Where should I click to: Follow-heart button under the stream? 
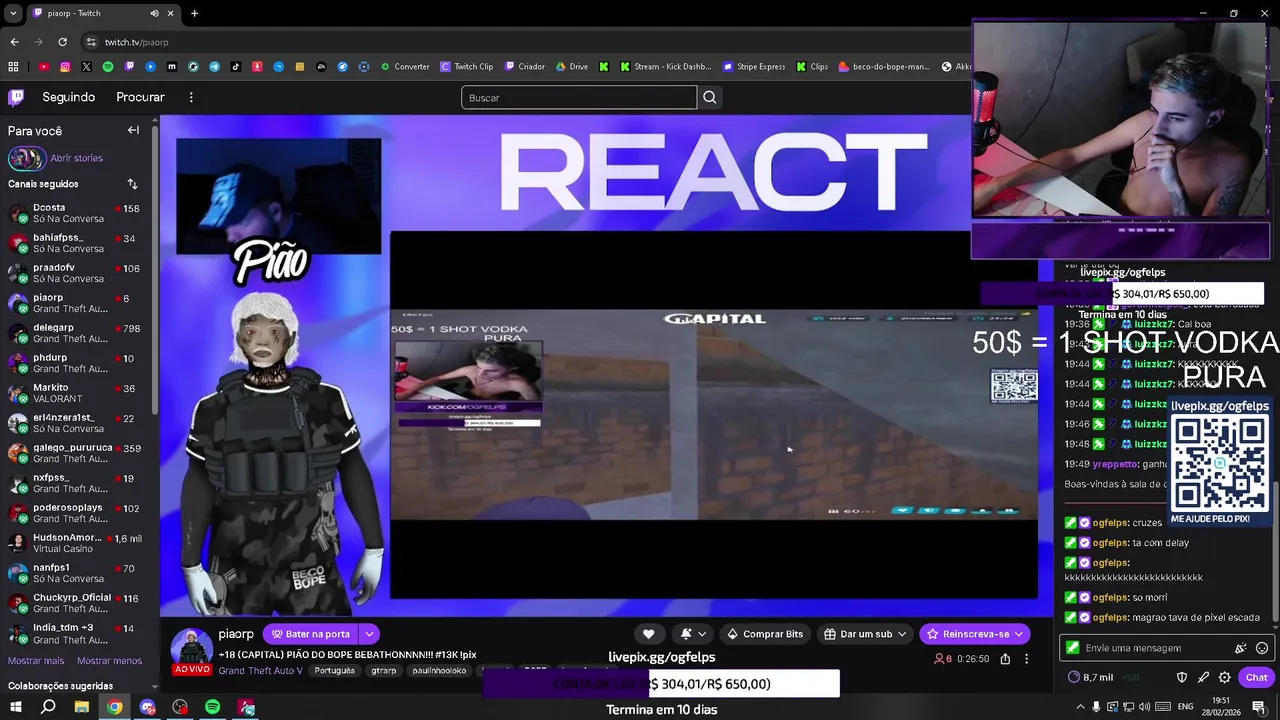click(648, 634)
